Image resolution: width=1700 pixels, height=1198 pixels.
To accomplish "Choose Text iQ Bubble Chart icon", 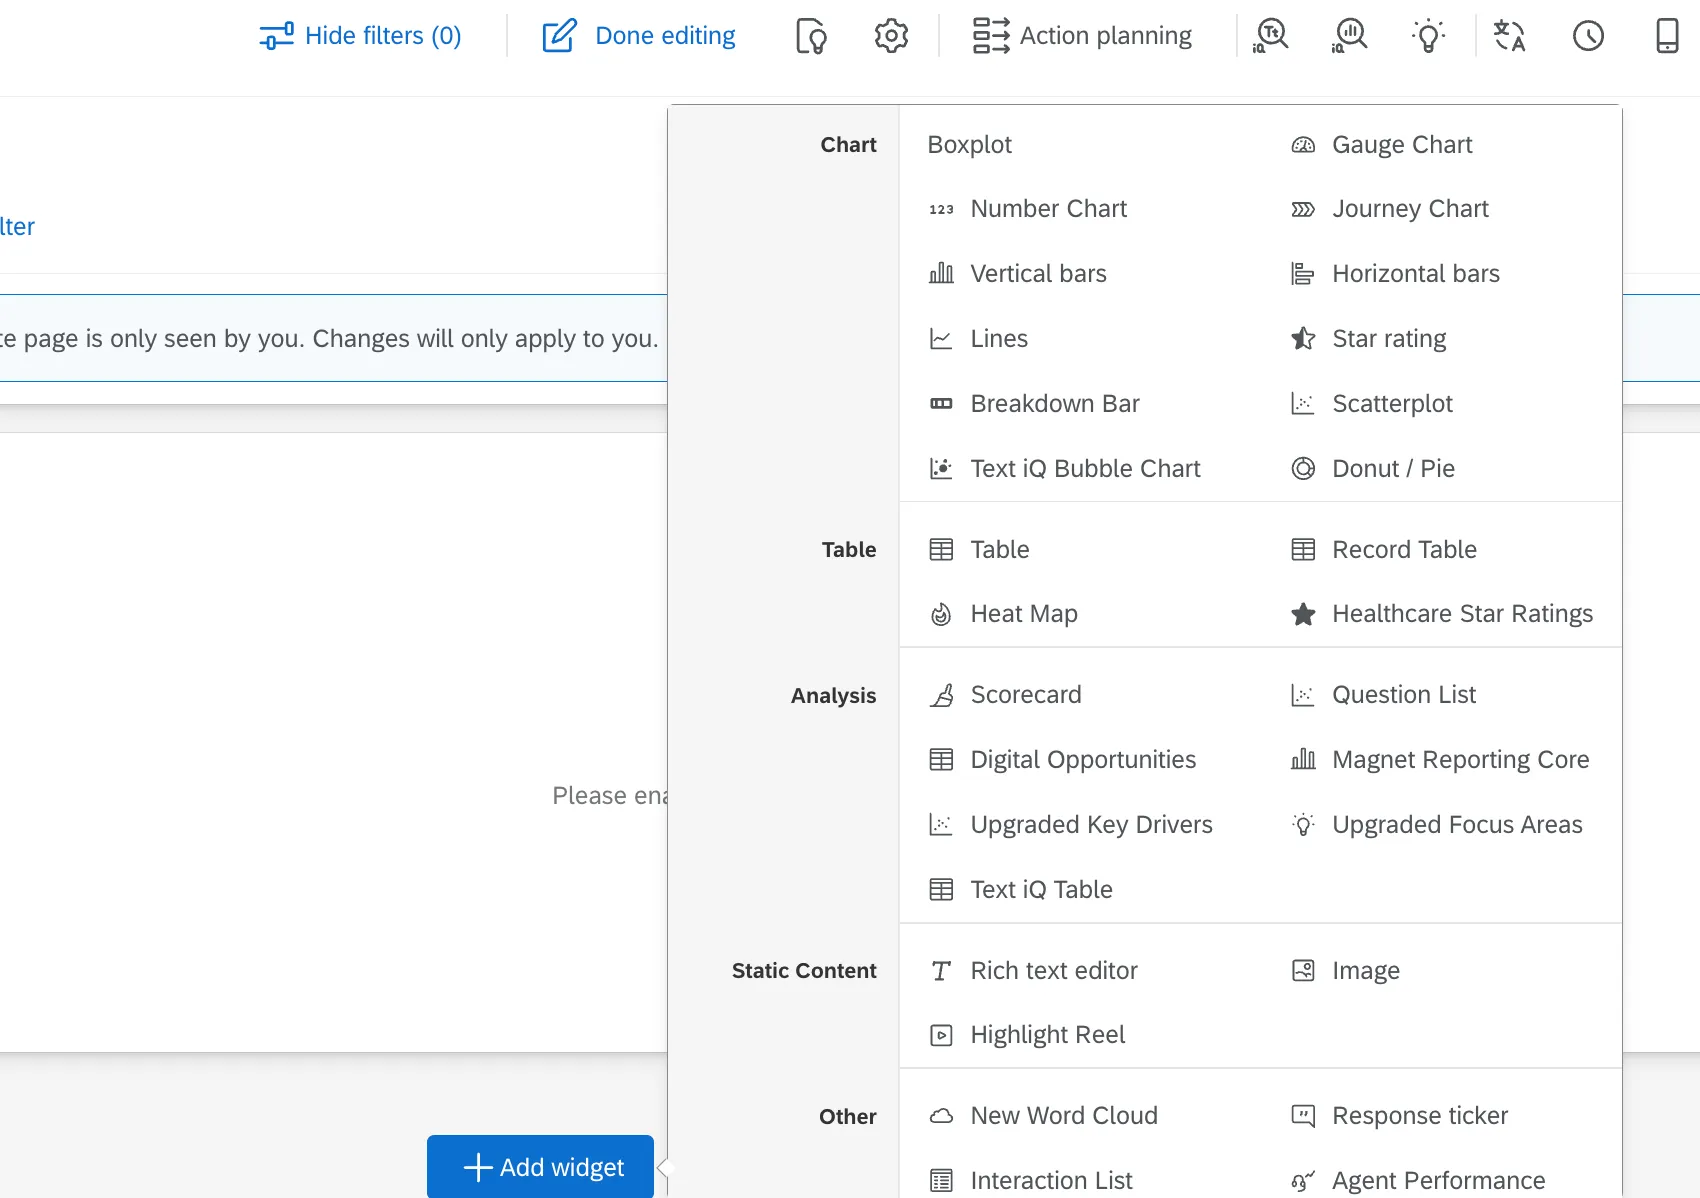I will tap(941, 468).
